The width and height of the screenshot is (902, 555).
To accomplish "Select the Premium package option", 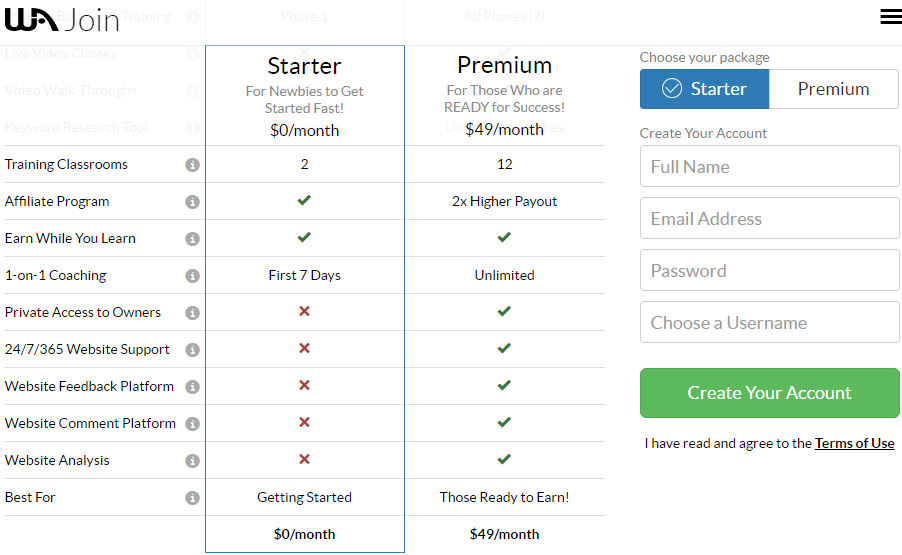I will 834,89.
